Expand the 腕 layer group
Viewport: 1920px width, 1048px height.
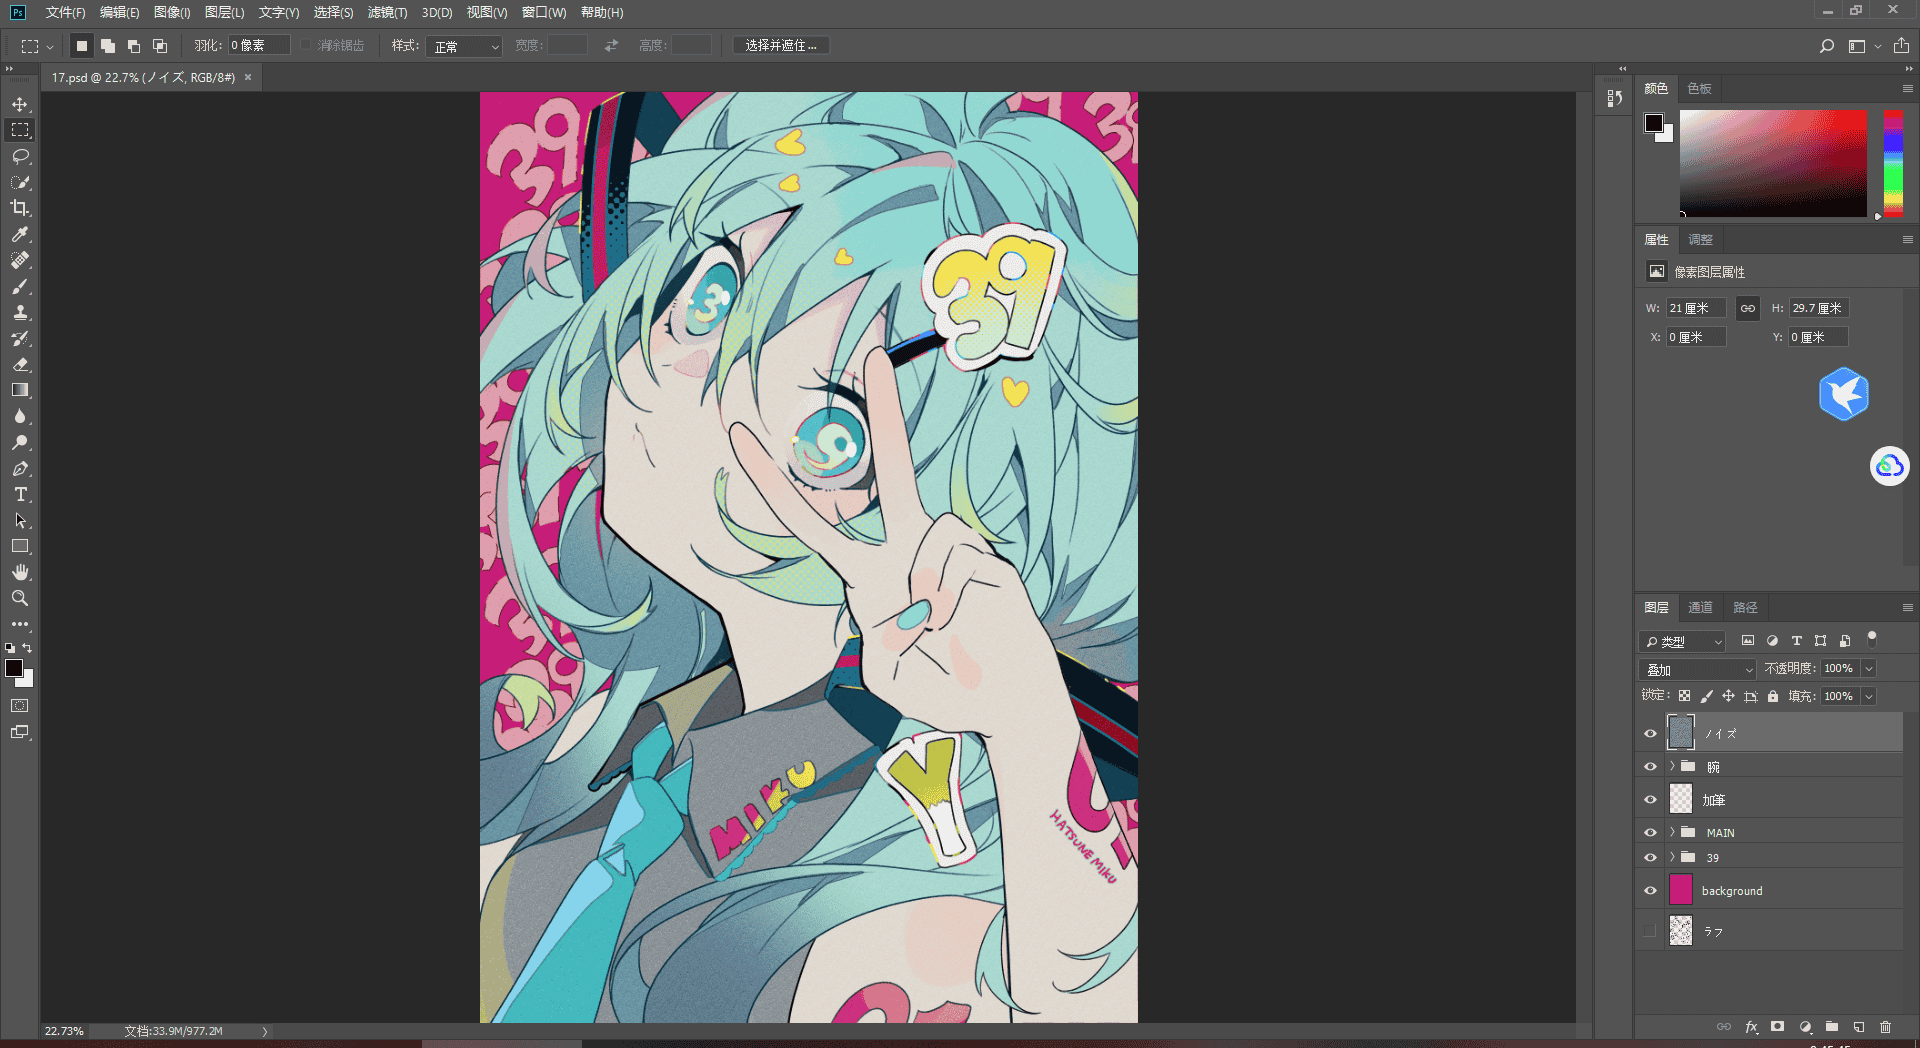1672,766
